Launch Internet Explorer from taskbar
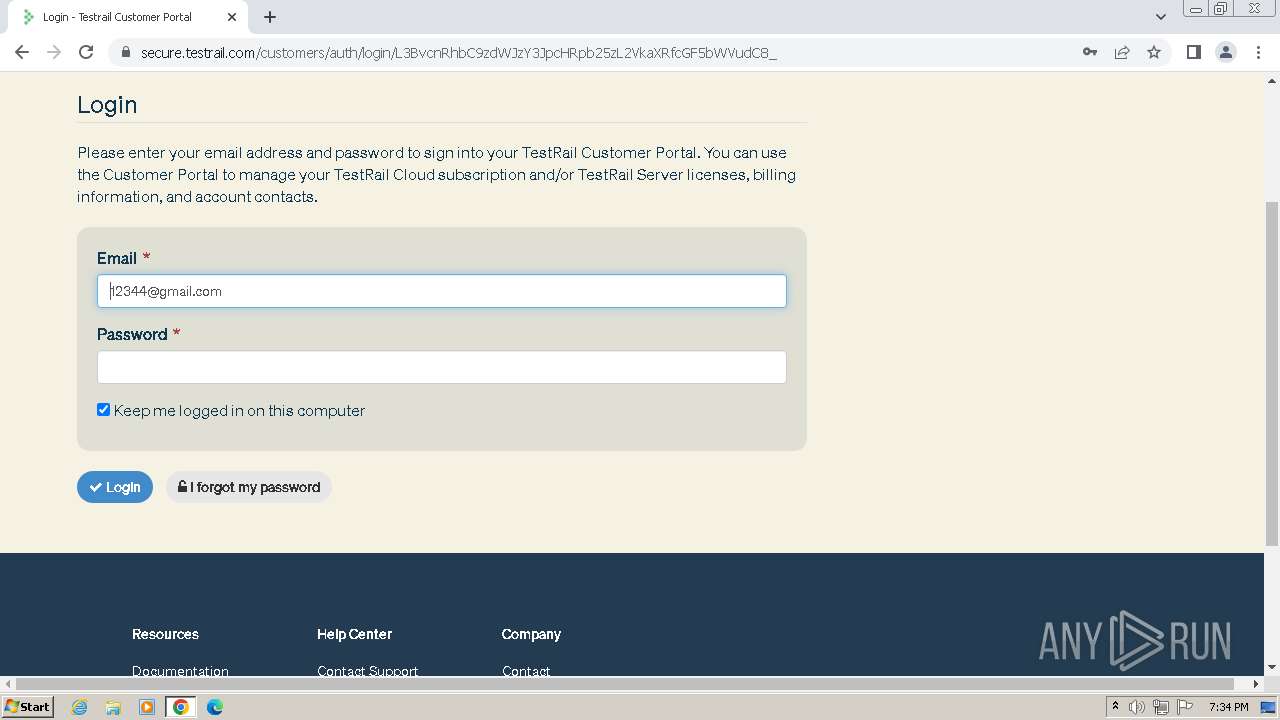Viewport: 1280px width, 720px height. (79, 707)
